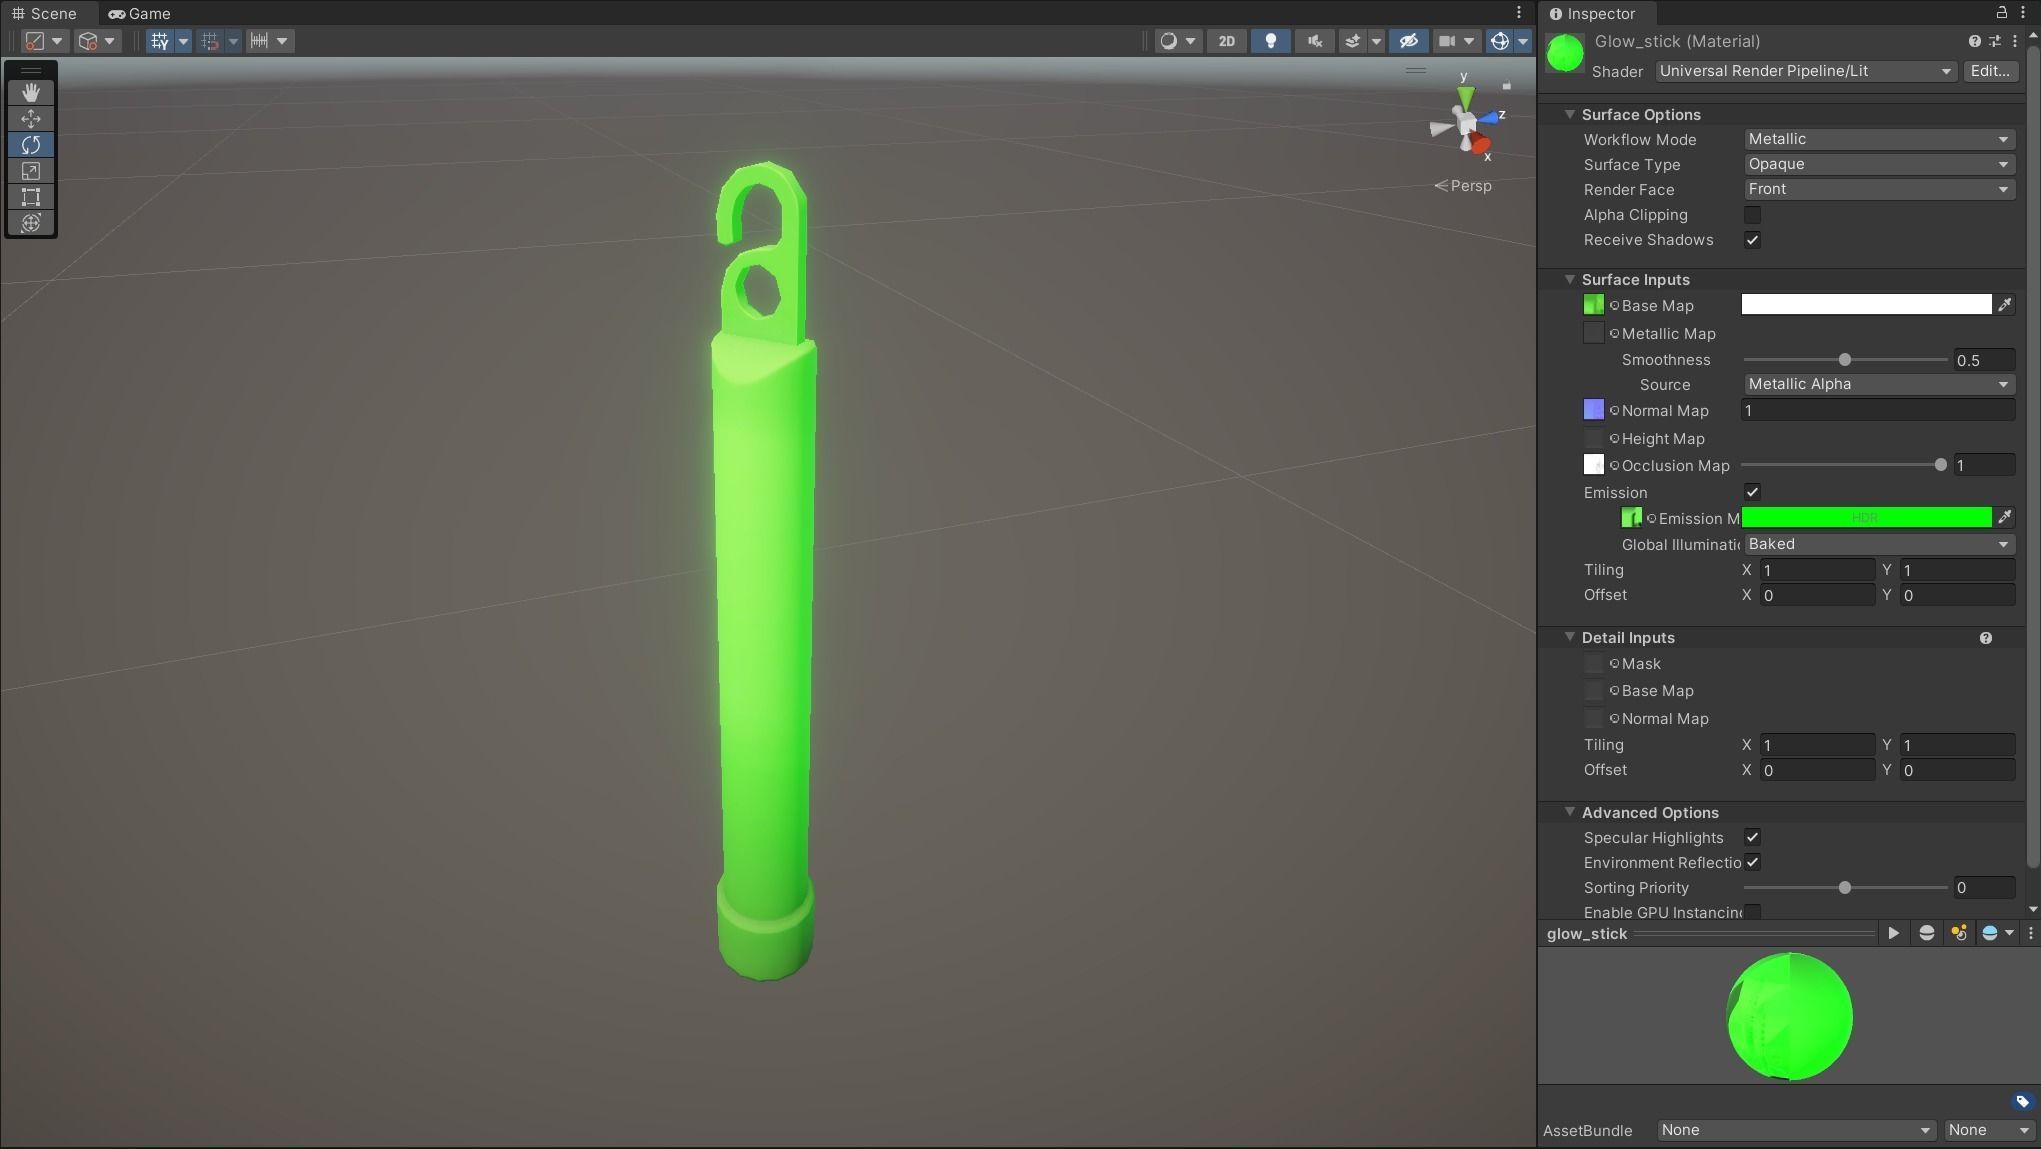Toggle scene audio with the speaker icon

click(x=1314, y=41)
